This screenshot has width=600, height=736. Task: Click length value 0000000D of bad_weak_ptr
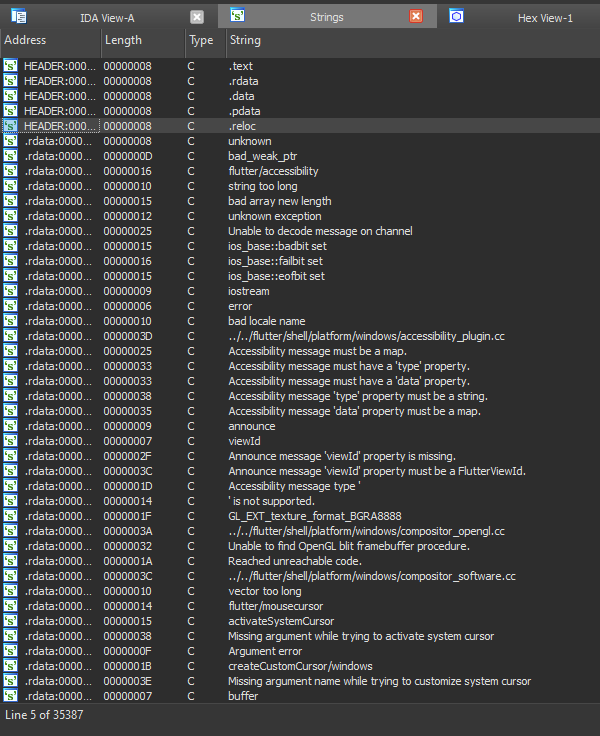[128, 156]
